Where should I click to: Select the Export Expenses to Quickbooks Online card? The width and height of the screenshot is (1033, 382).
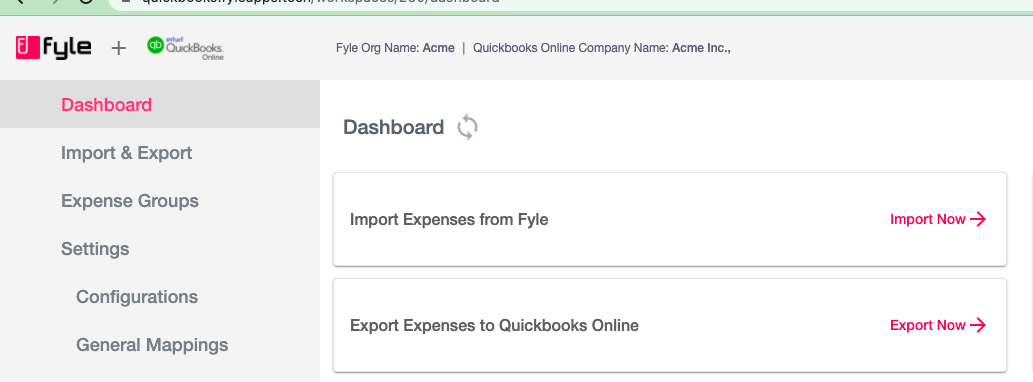point(670,325)
